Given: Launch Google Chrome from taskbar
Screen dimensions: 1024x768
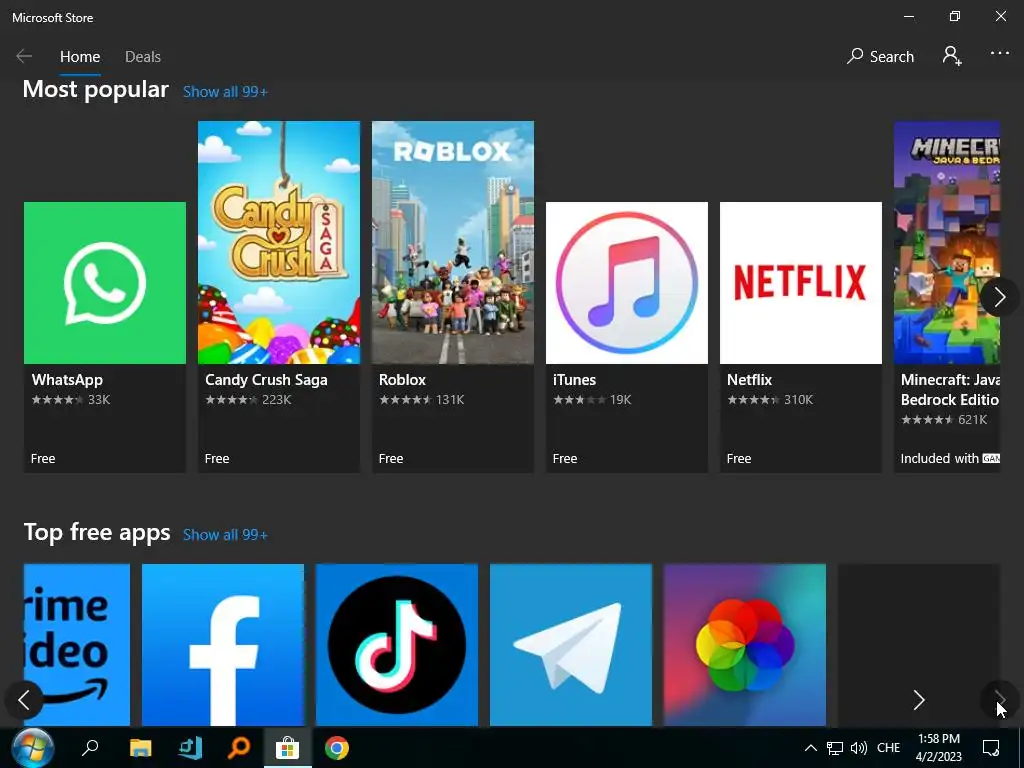Looking at the screenshot, I should [337, 748].
